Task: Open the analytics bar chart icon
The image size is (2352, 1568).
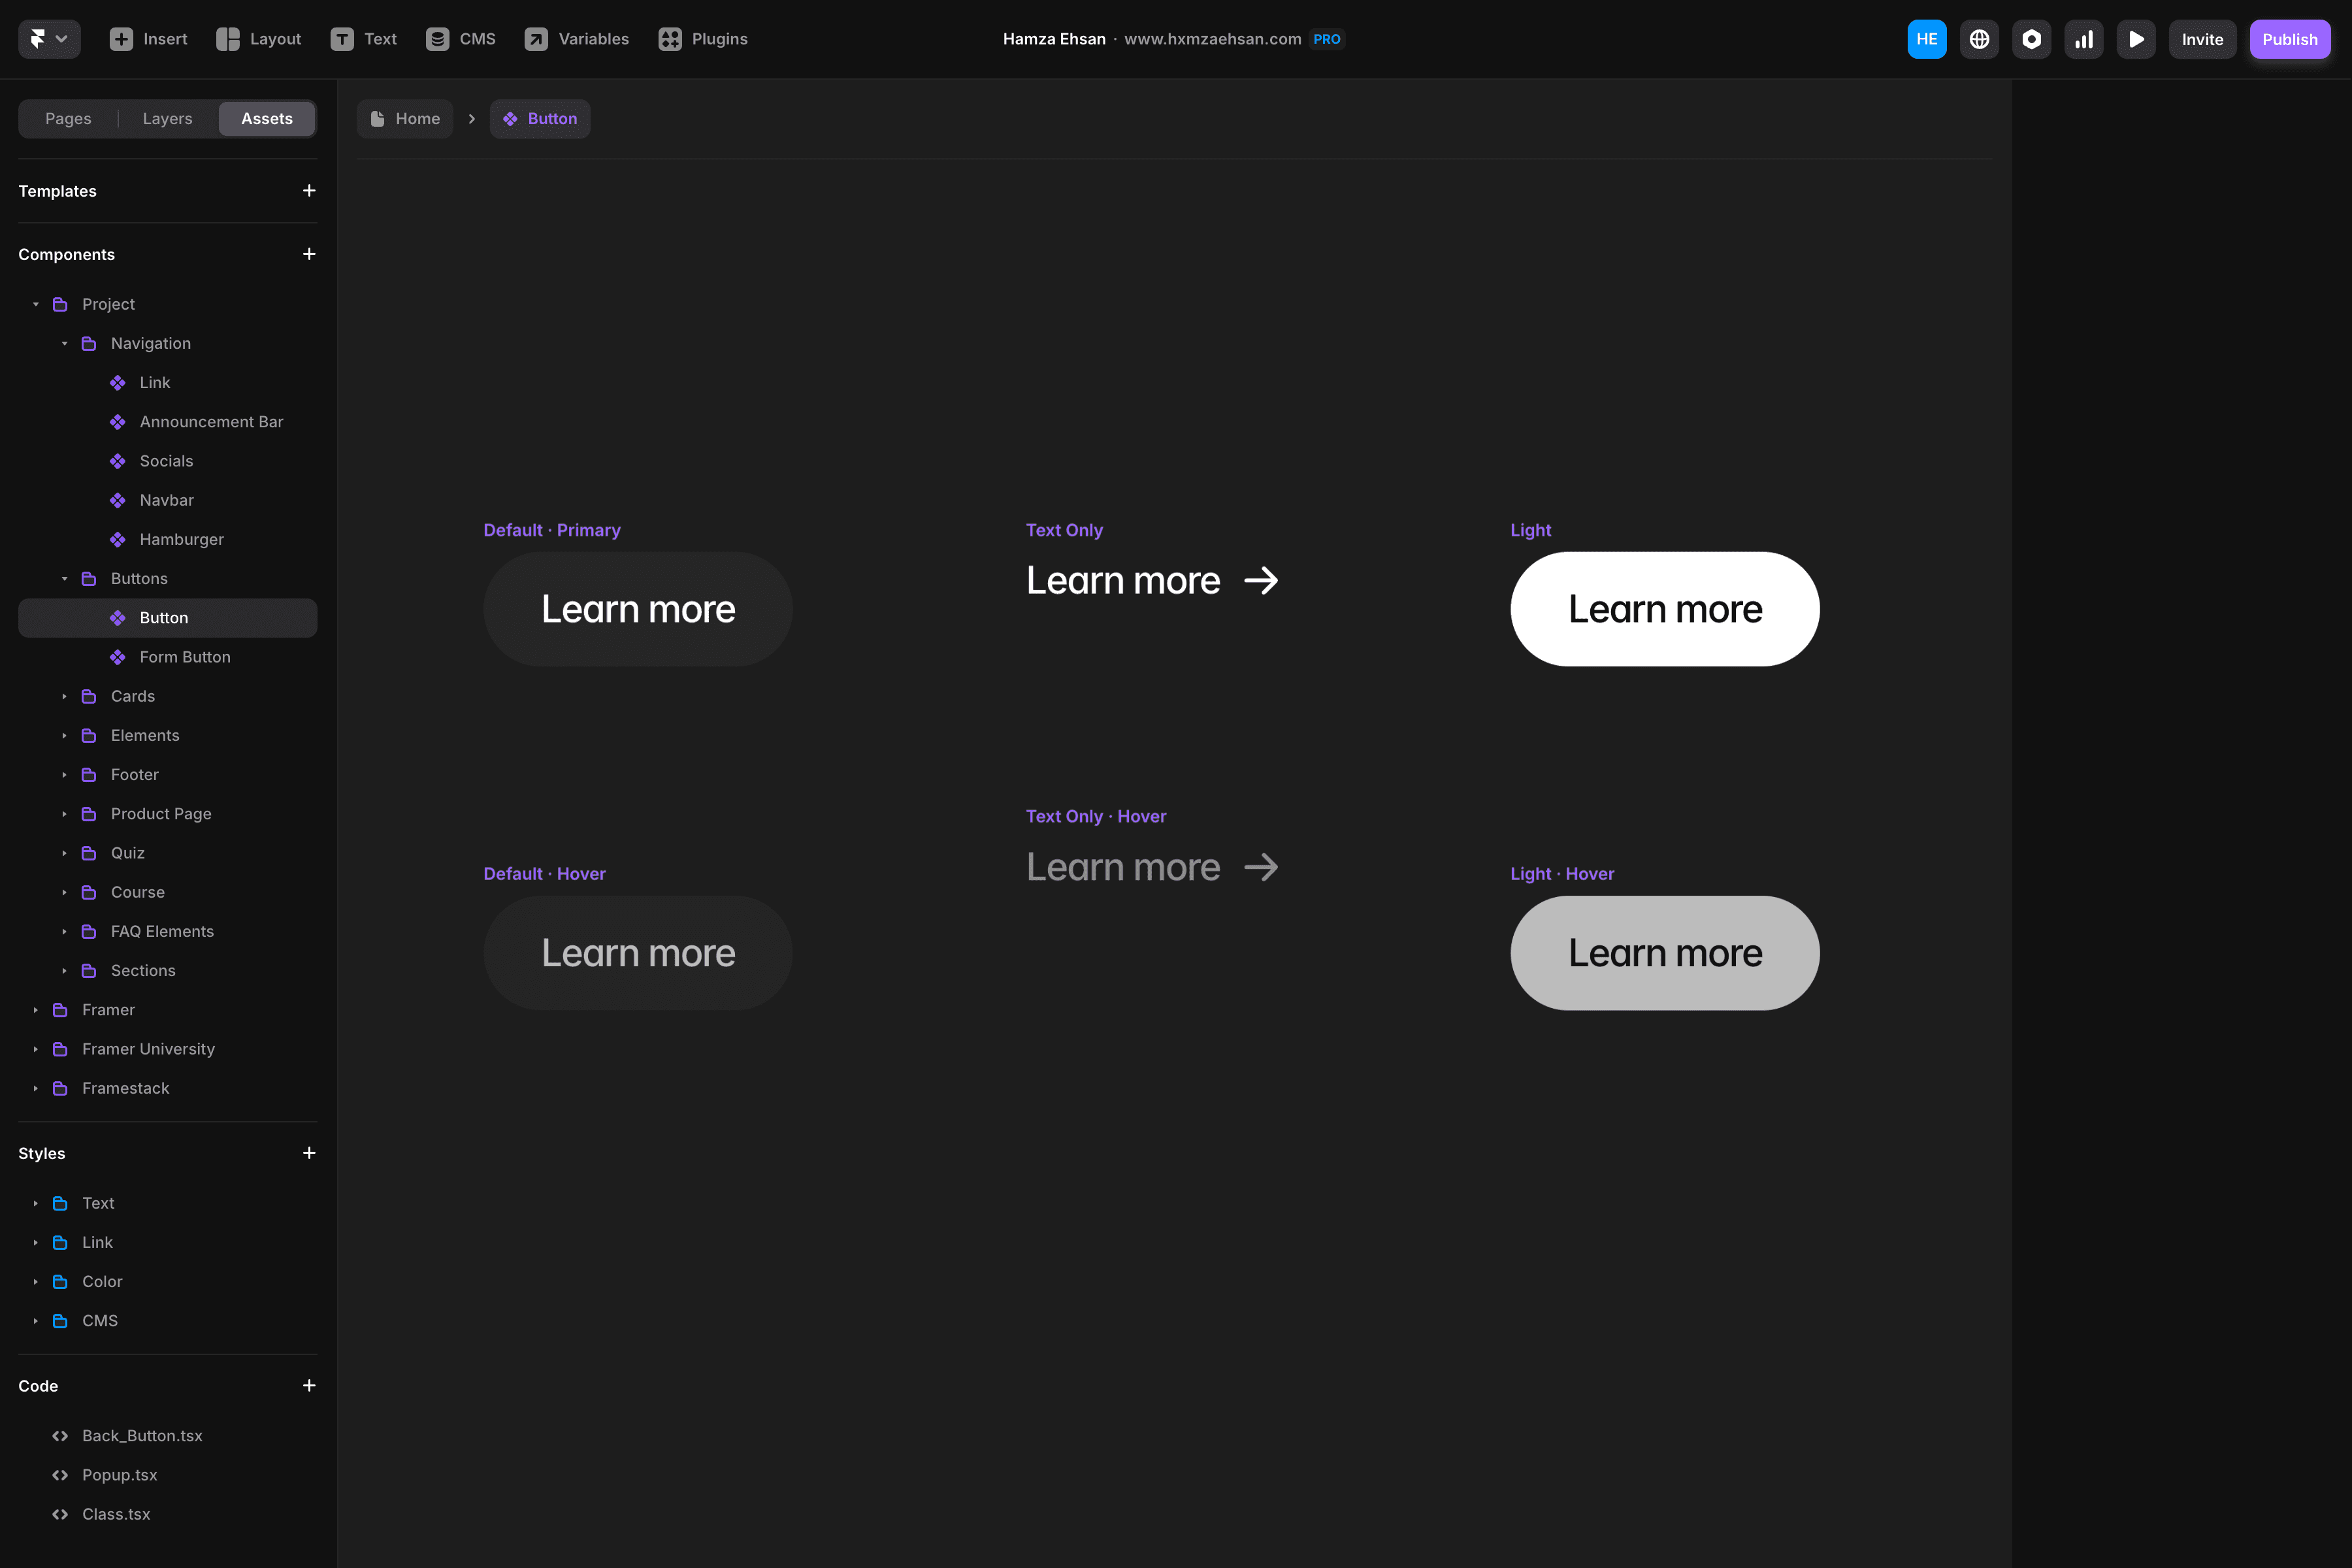Action: pos(2084,39)
